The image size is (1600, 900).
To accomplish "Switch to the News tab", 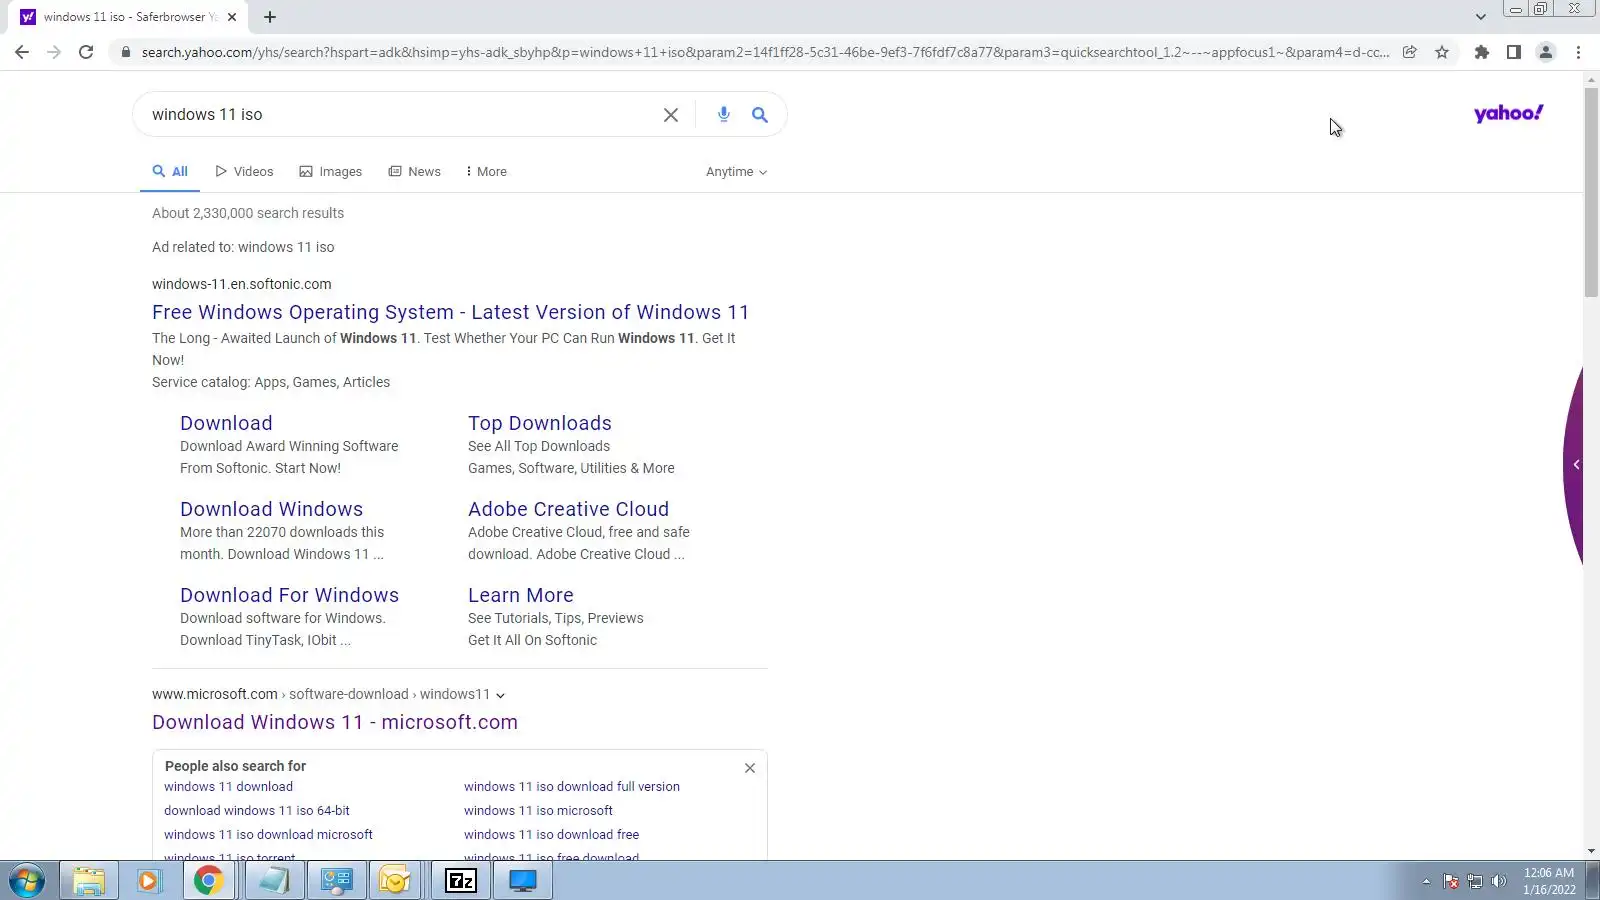I will (415, 172).
